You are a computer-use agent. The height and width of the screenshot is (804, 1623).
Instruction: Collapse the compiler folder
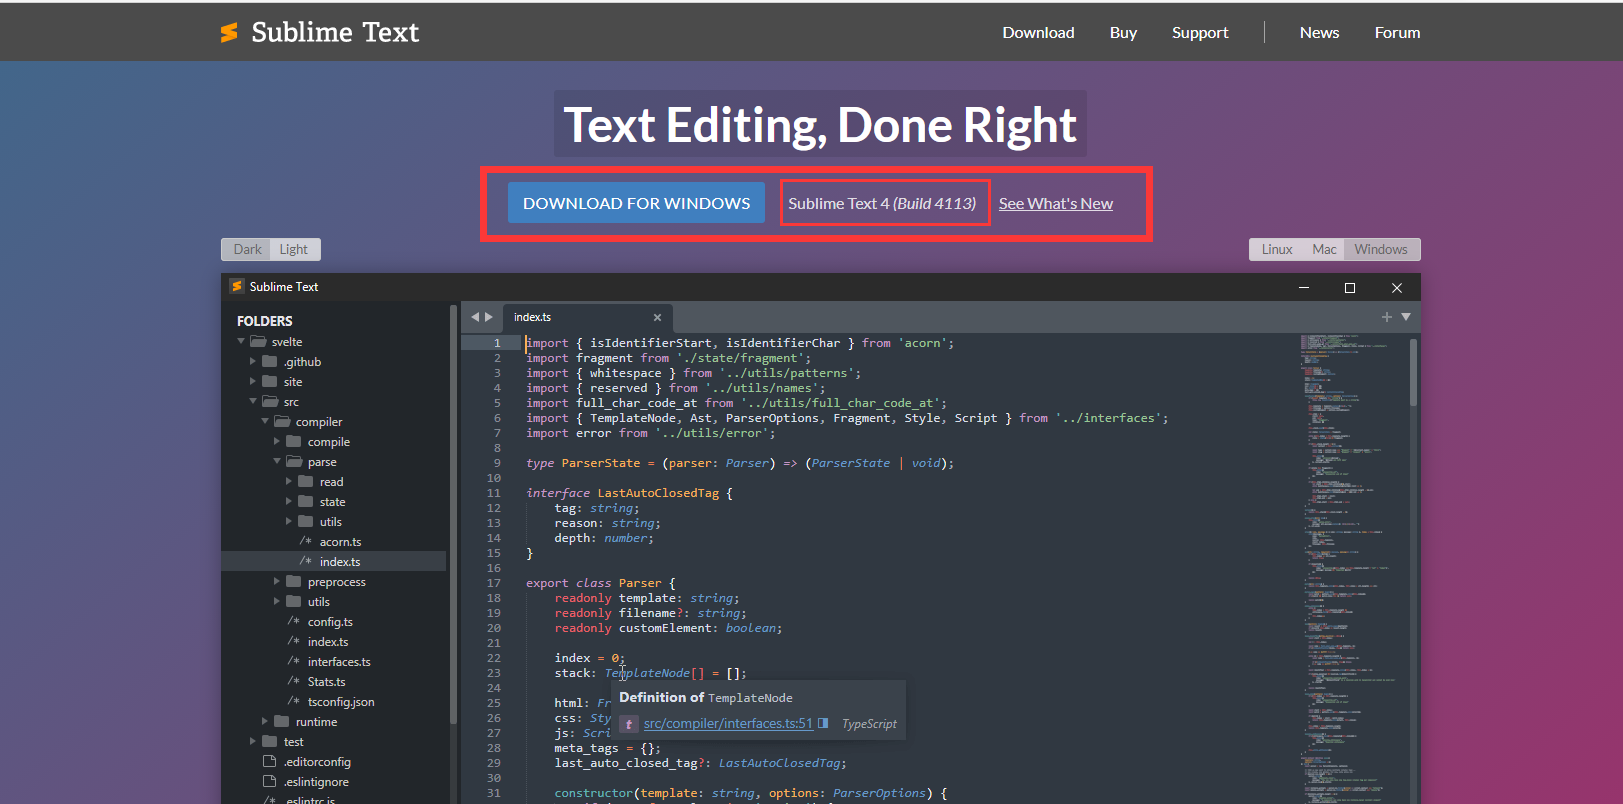pos(265,422)
